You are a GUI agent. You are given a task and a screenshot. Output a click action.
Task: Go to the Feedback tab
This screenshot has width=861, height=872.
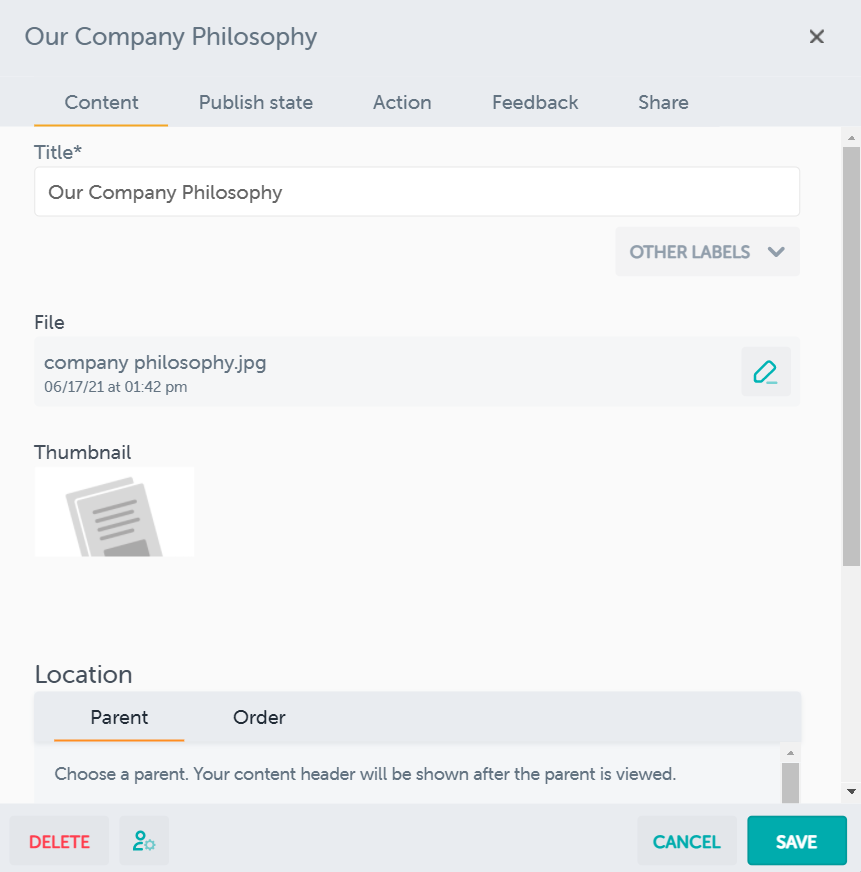[535, 102]
